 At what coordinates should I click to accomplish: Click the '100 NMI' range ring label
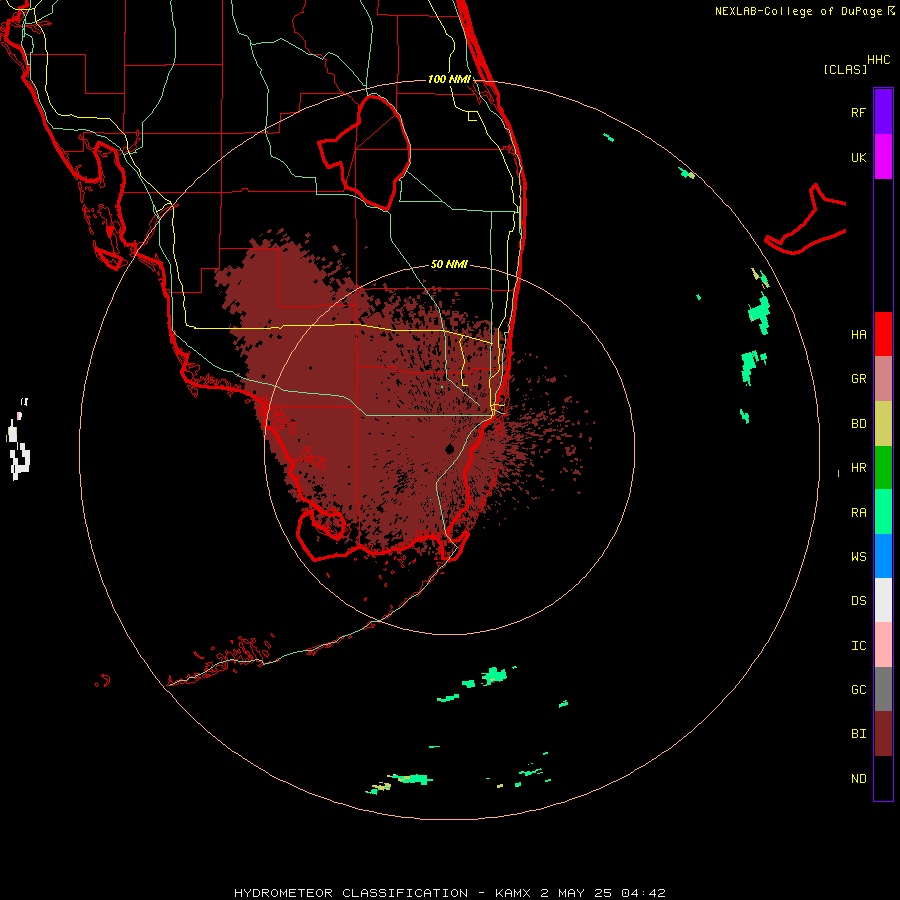(x=449, y=79)
